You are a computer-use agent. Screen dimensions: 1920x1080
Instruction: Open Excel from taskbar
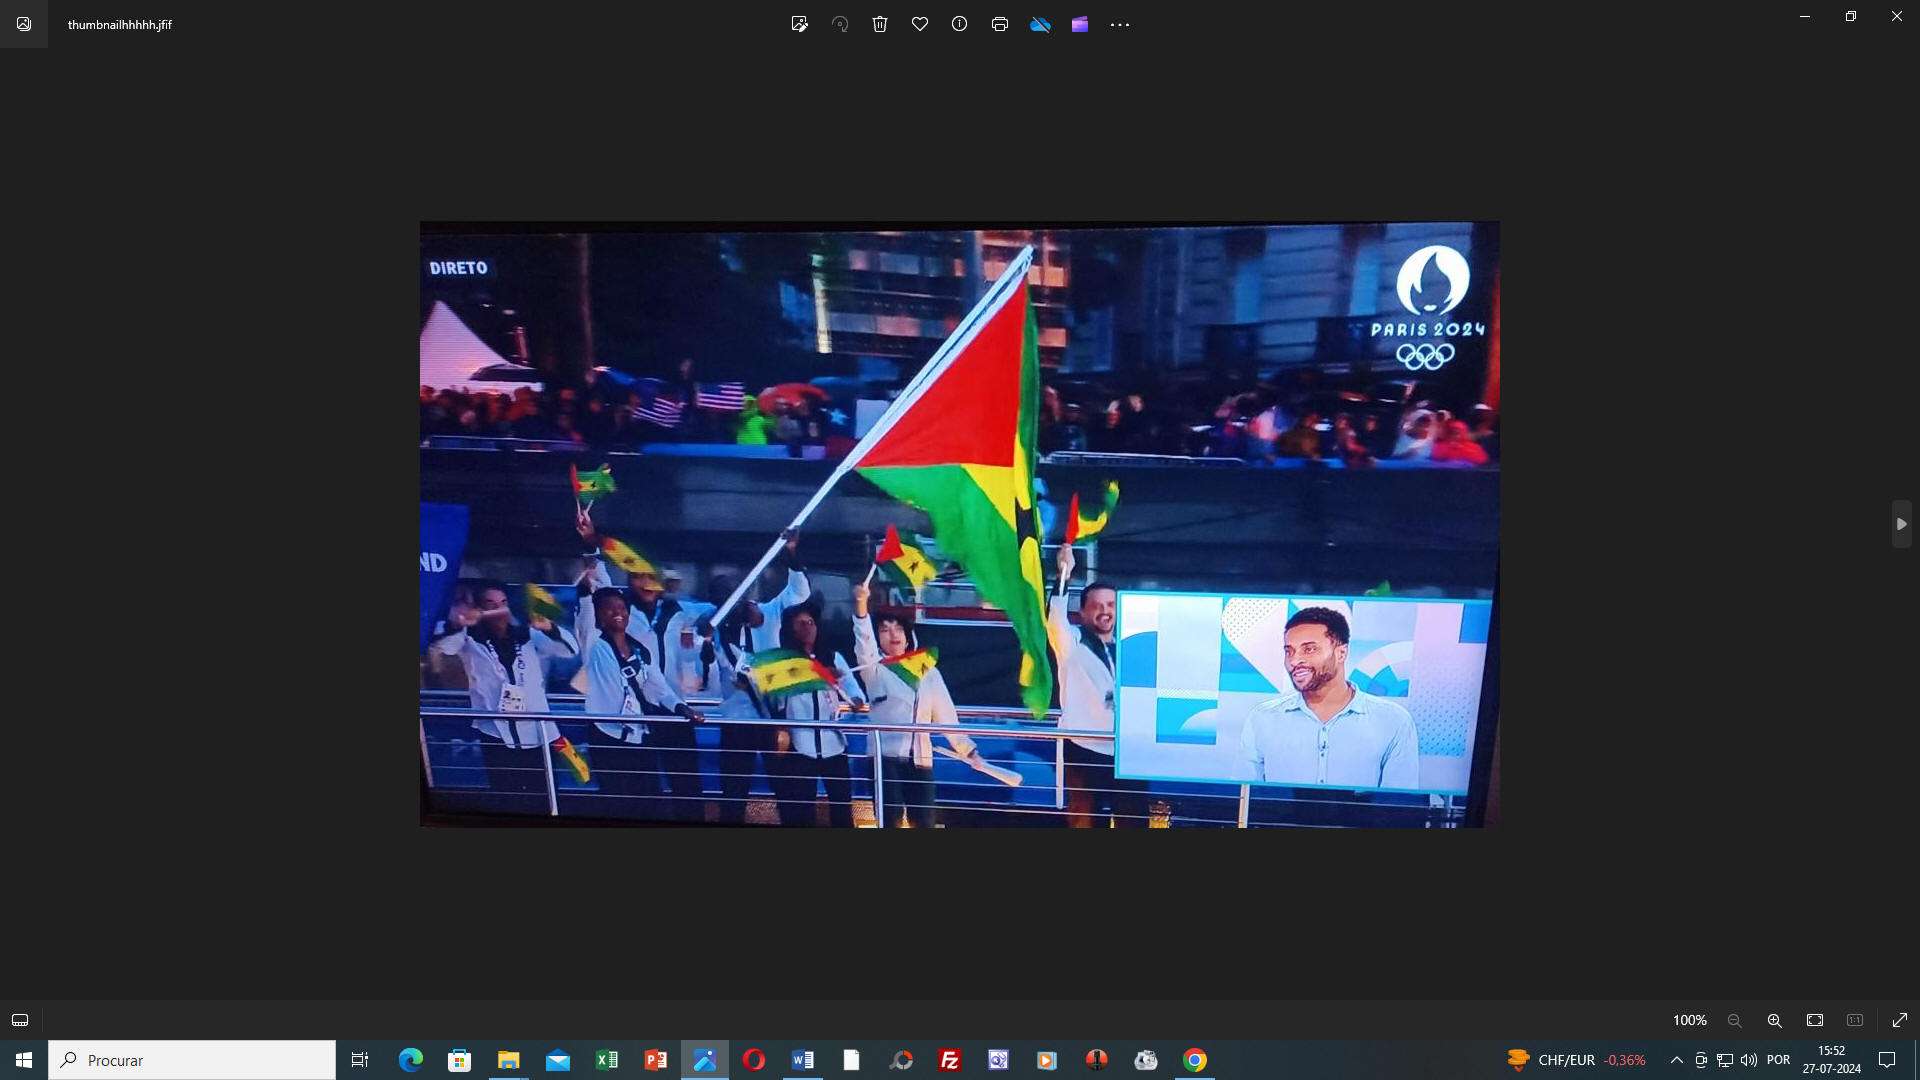606,1060
